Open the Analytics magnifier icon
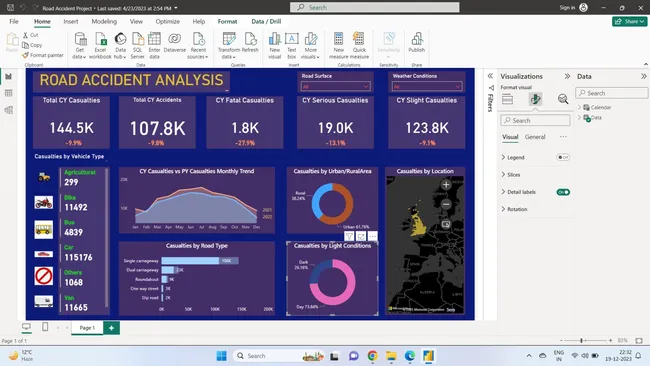The width and height of the screenshot is (650, 366). coord(563,99)
